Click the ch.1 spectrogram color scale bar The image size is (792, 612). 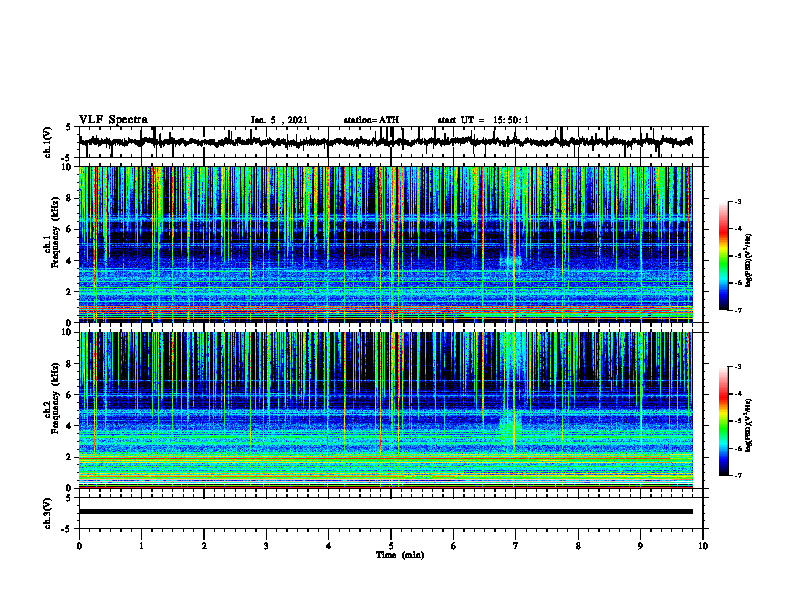(x=723, y=256)
